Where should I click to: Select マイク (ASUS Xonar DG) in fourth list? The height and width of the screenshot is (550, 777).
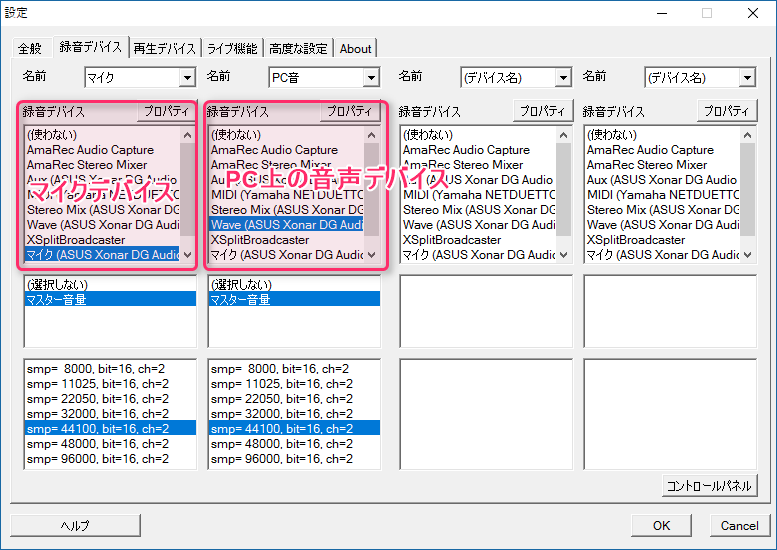point(663,255)
